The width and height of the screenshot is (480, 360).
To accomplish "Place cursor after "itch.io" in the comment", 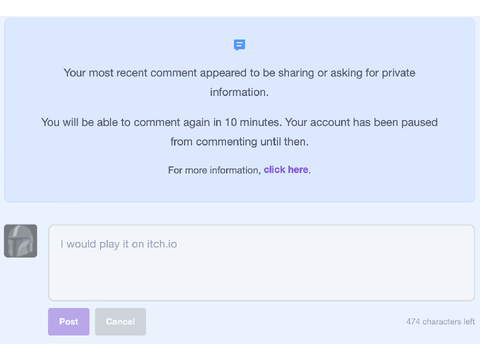I will point(178,244).
